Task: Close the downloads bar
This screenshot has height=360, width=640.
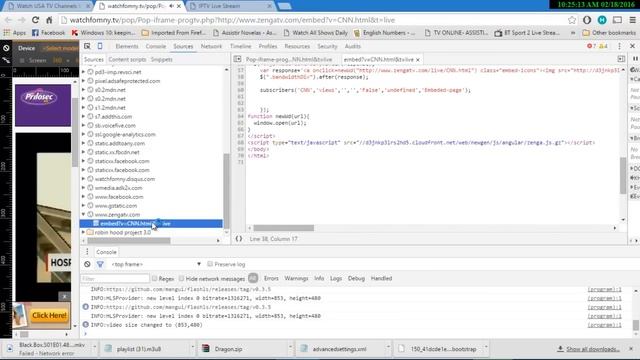Action: click(x=631, y=349)
